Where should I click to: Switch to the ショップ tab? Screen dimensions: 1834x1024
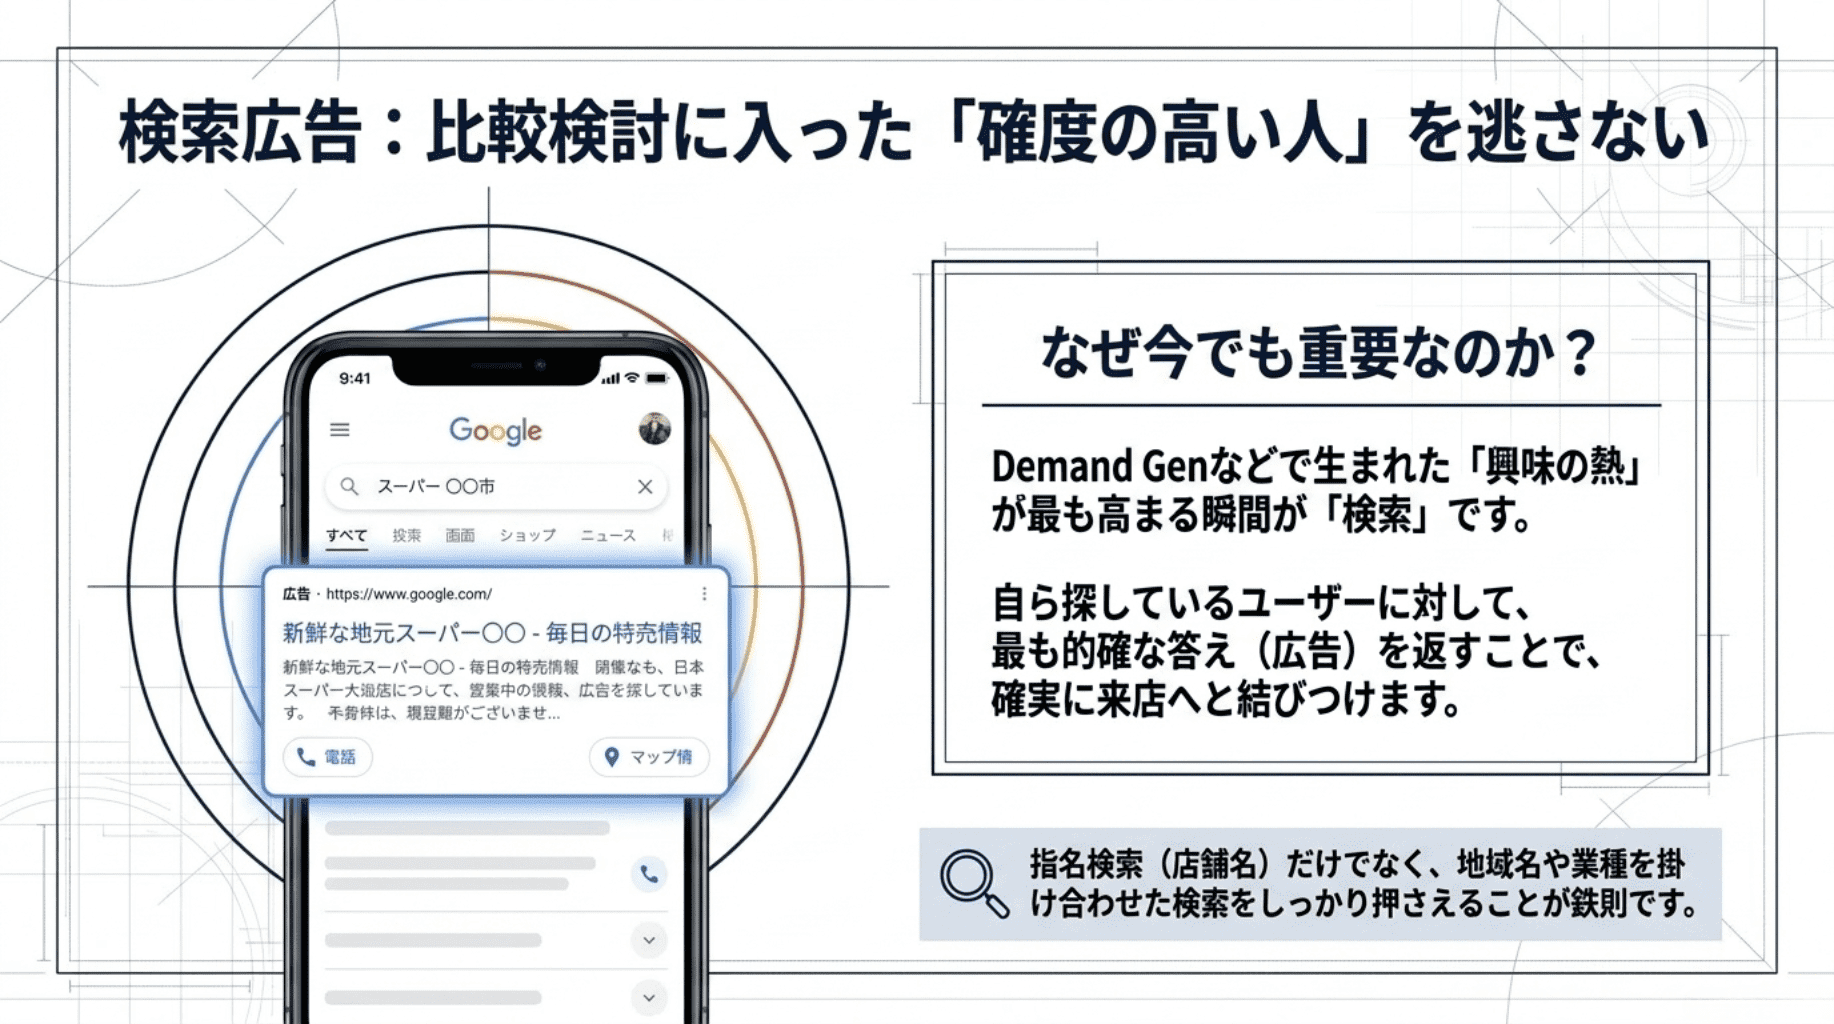click(x=528, y=535)
